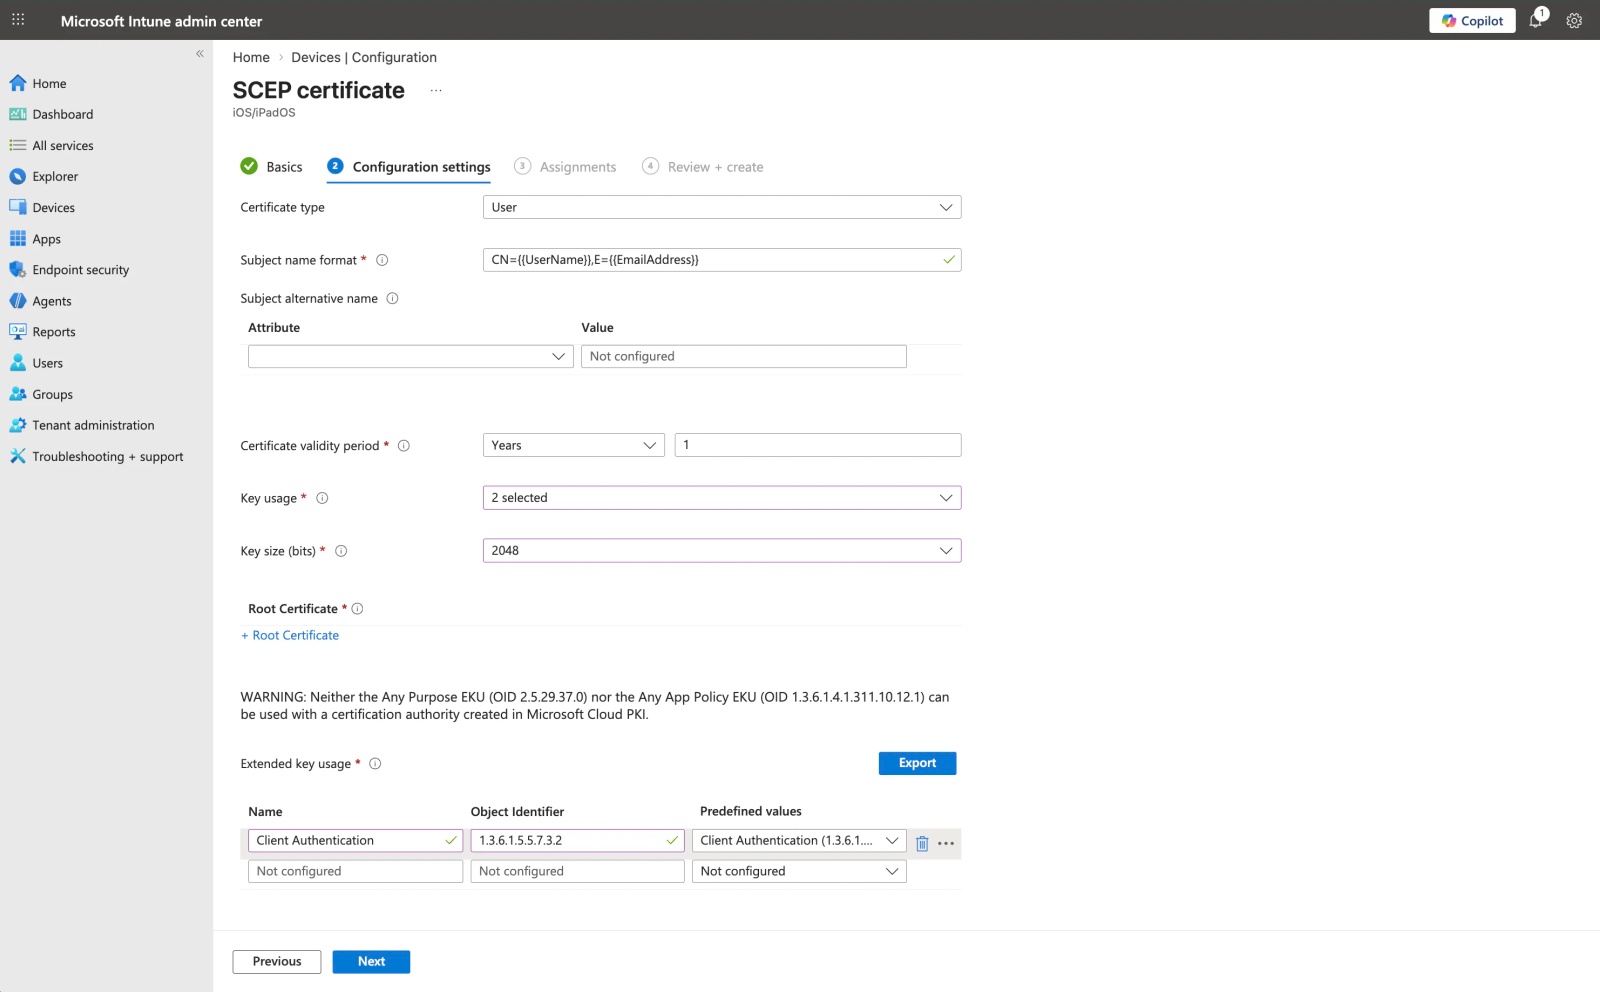Show info for Certificate validity period
Viewport: 1600px width, 992px height.
pos(404,446)
